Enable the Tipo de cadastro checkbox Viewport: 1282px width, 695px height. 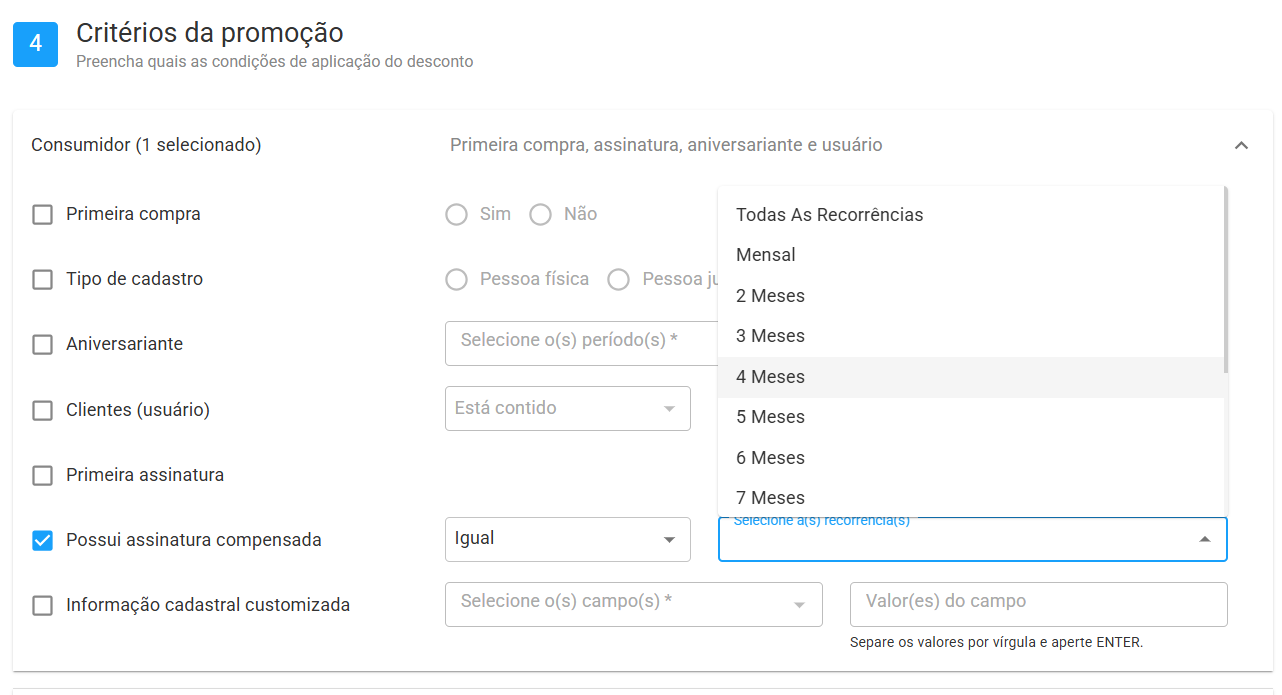click(42, 280)
